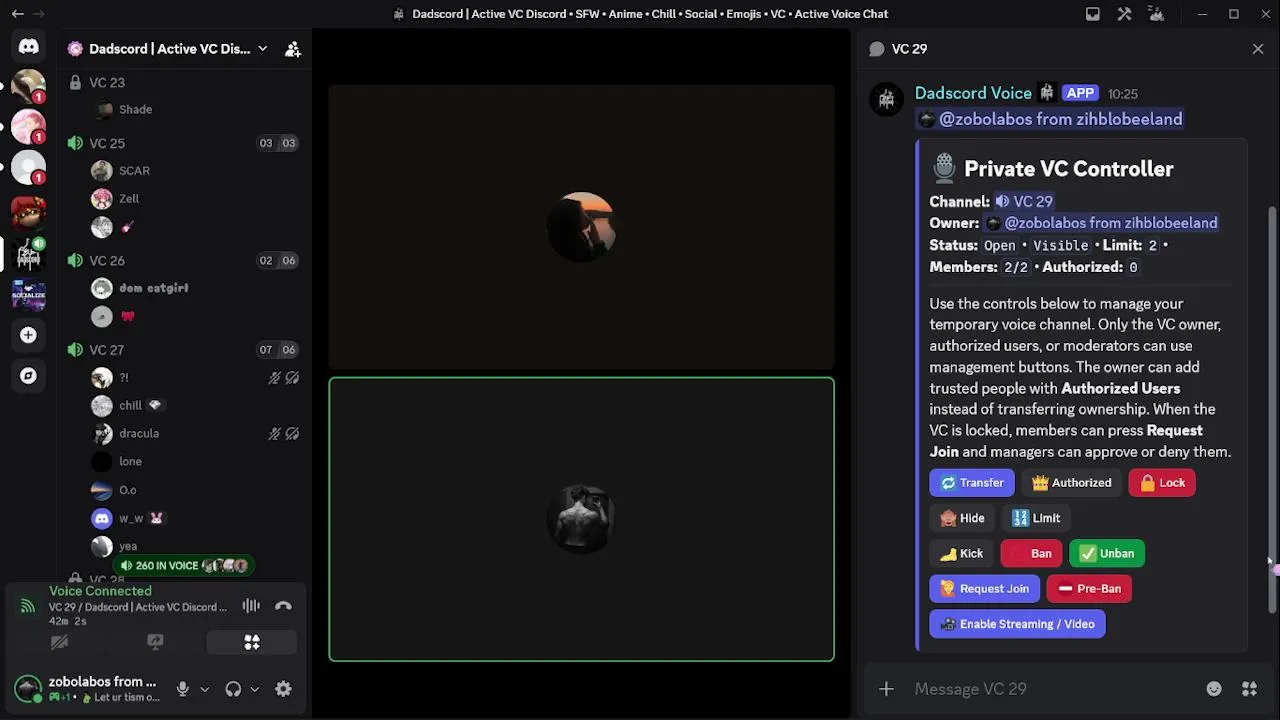The width and height of the screenshot is (1280, 720).
Task: Click the @zobolabos mention above the embed
Action: (x=1050, y=119)
